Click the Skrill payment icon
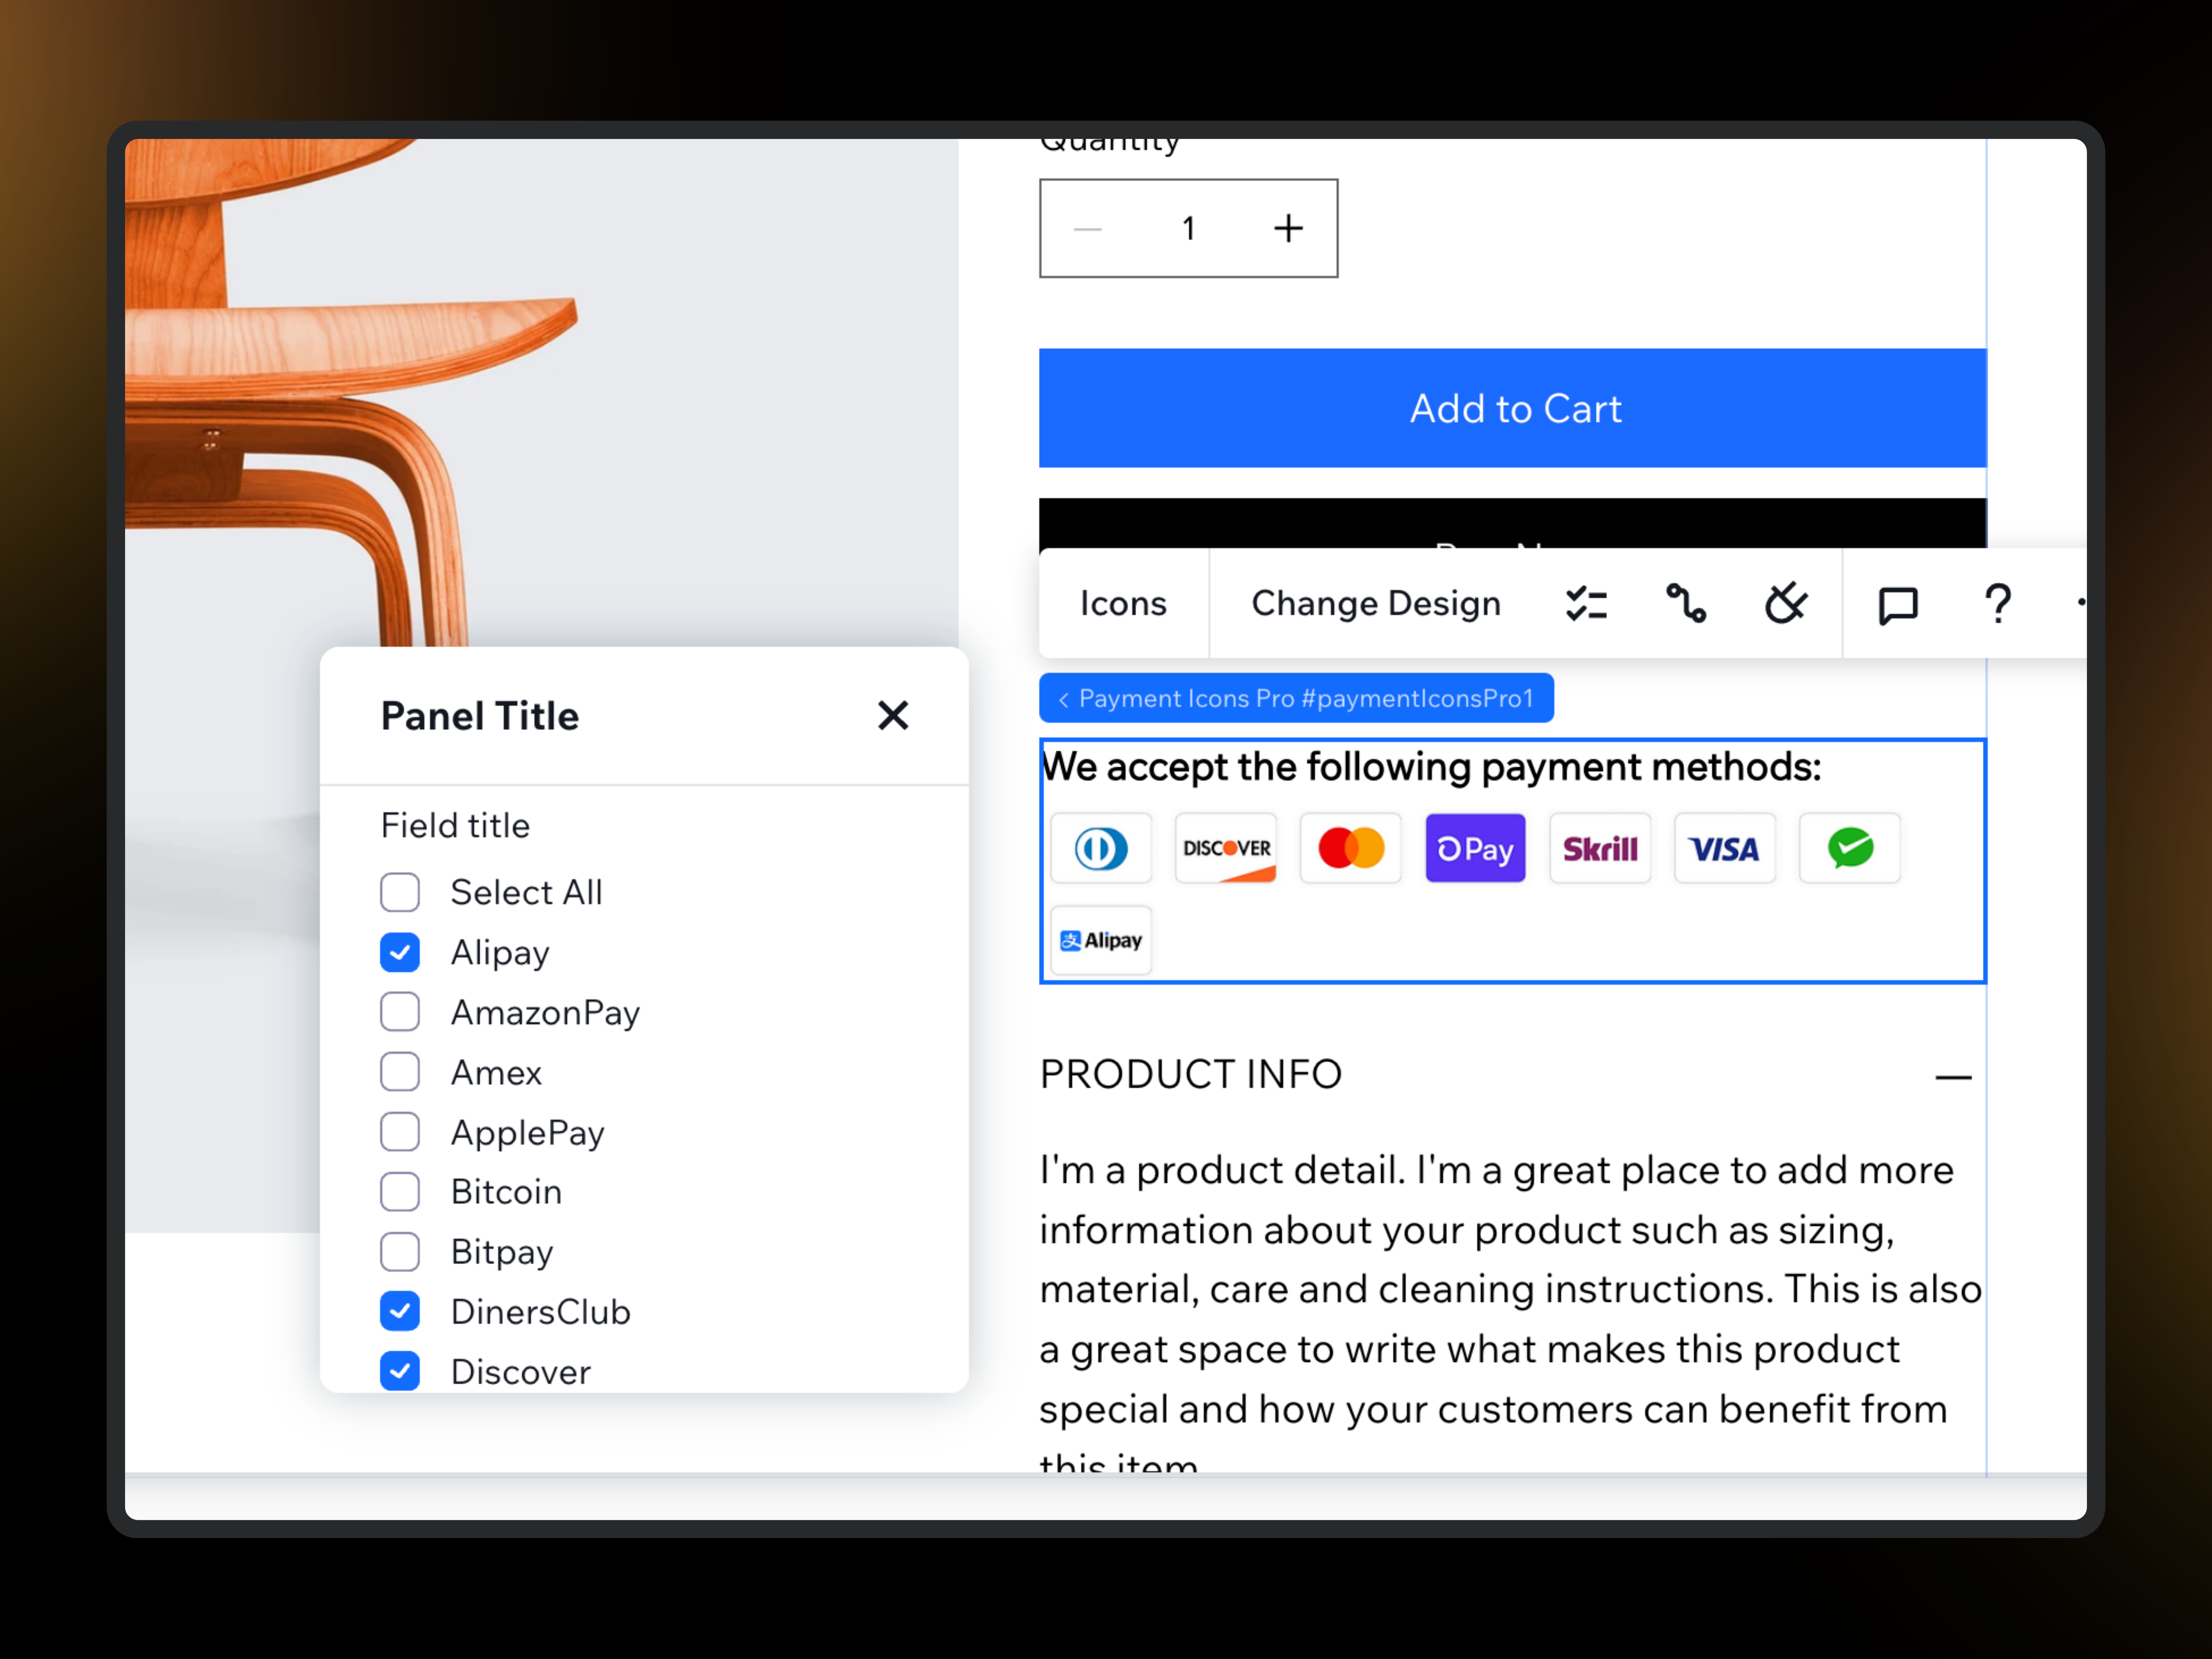 tap(1600, 849)
